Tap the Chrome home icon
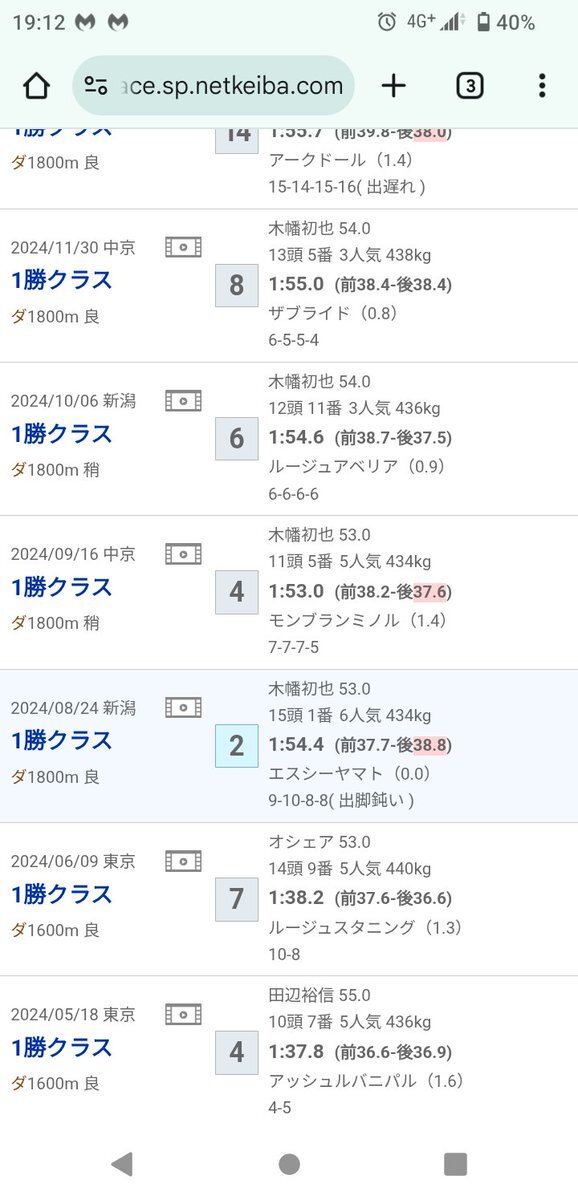The width and height of the screenshot is (578, 1200). pos(36,86)
